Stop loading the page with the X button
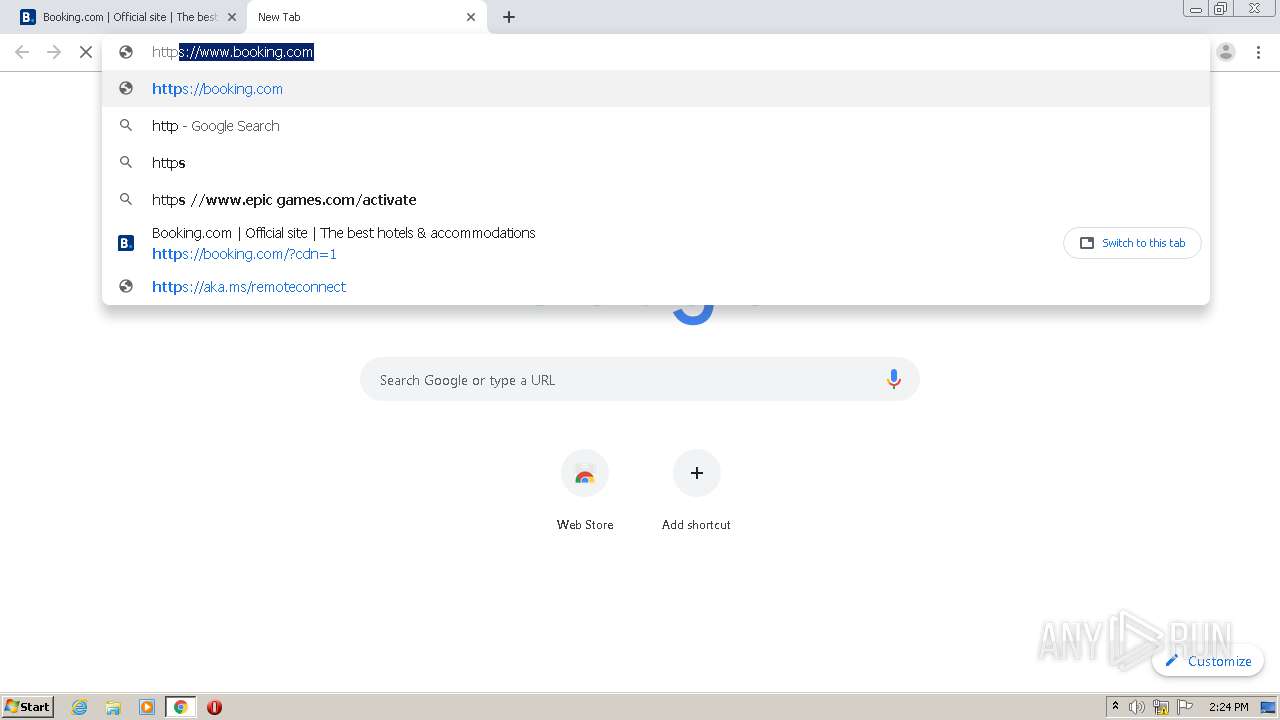Image resolution: width=1280 pixels, height=720 pixels. click(86, 52)
